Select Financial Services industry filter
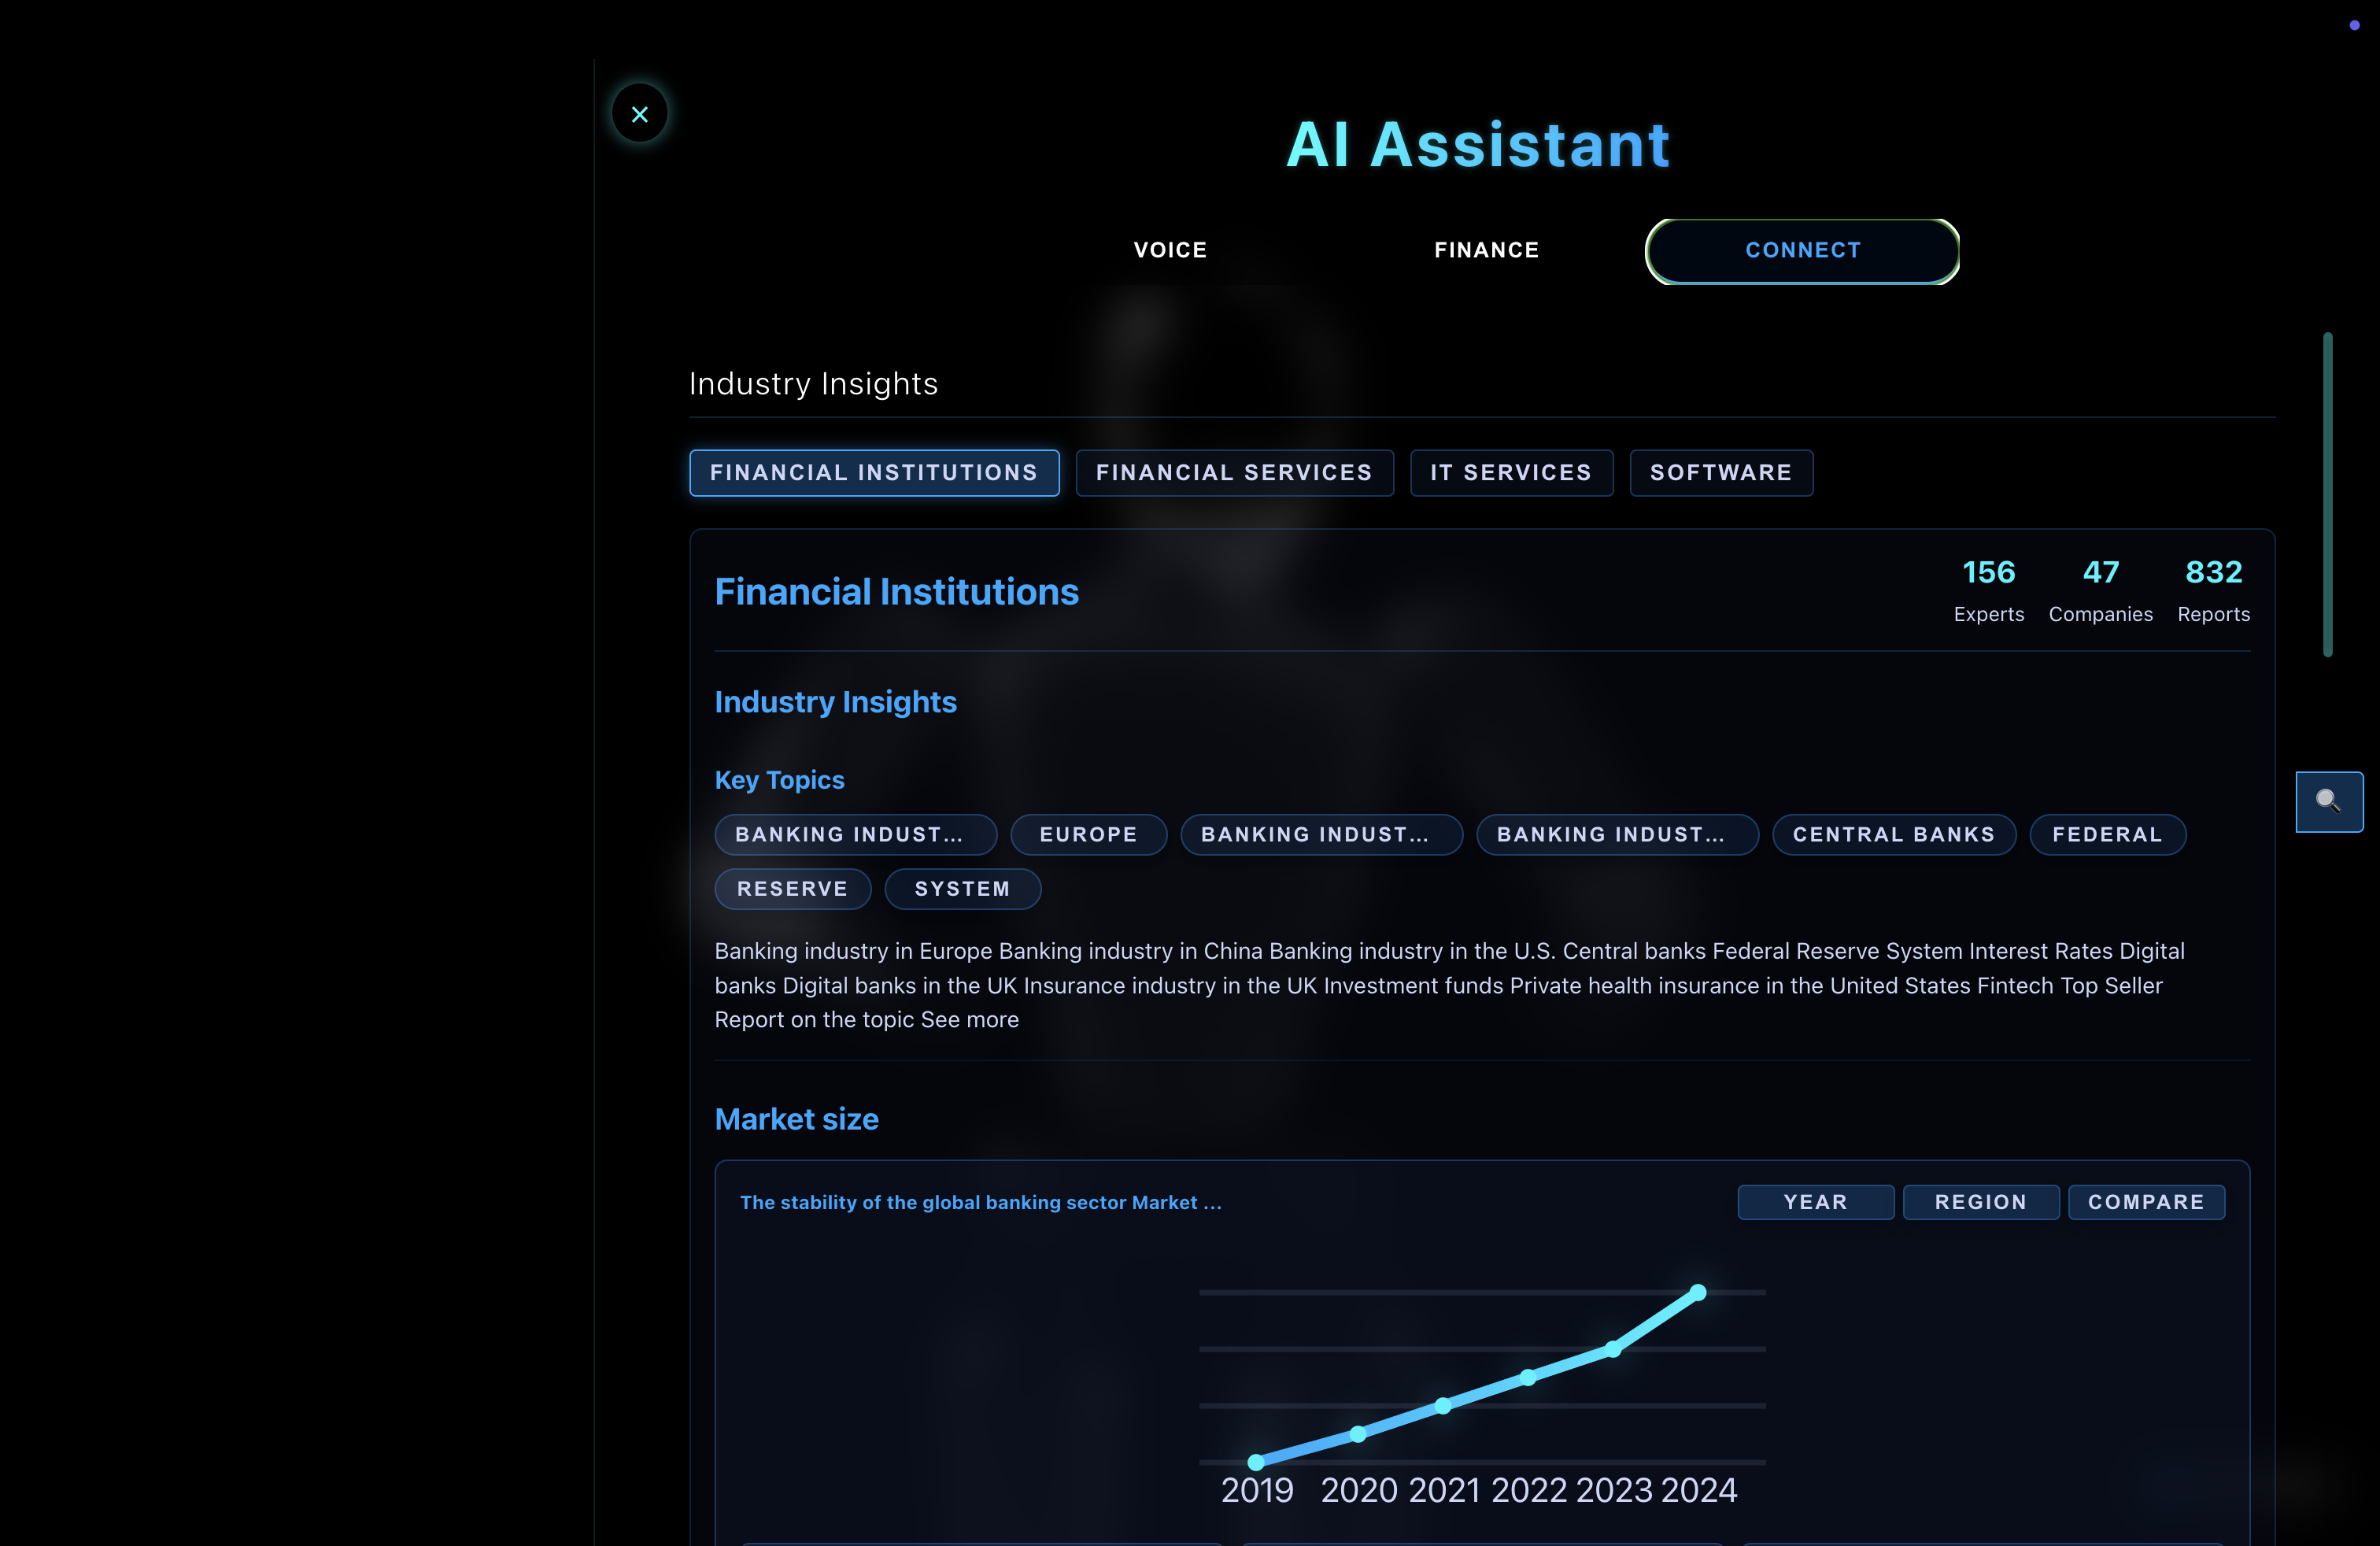 (x=1234, y=473)
